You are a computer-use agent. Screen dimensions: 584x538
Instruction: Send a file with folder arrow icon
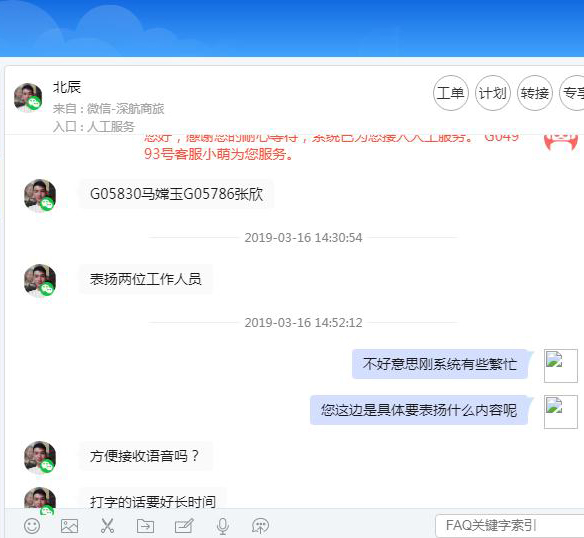click(145, 526)
